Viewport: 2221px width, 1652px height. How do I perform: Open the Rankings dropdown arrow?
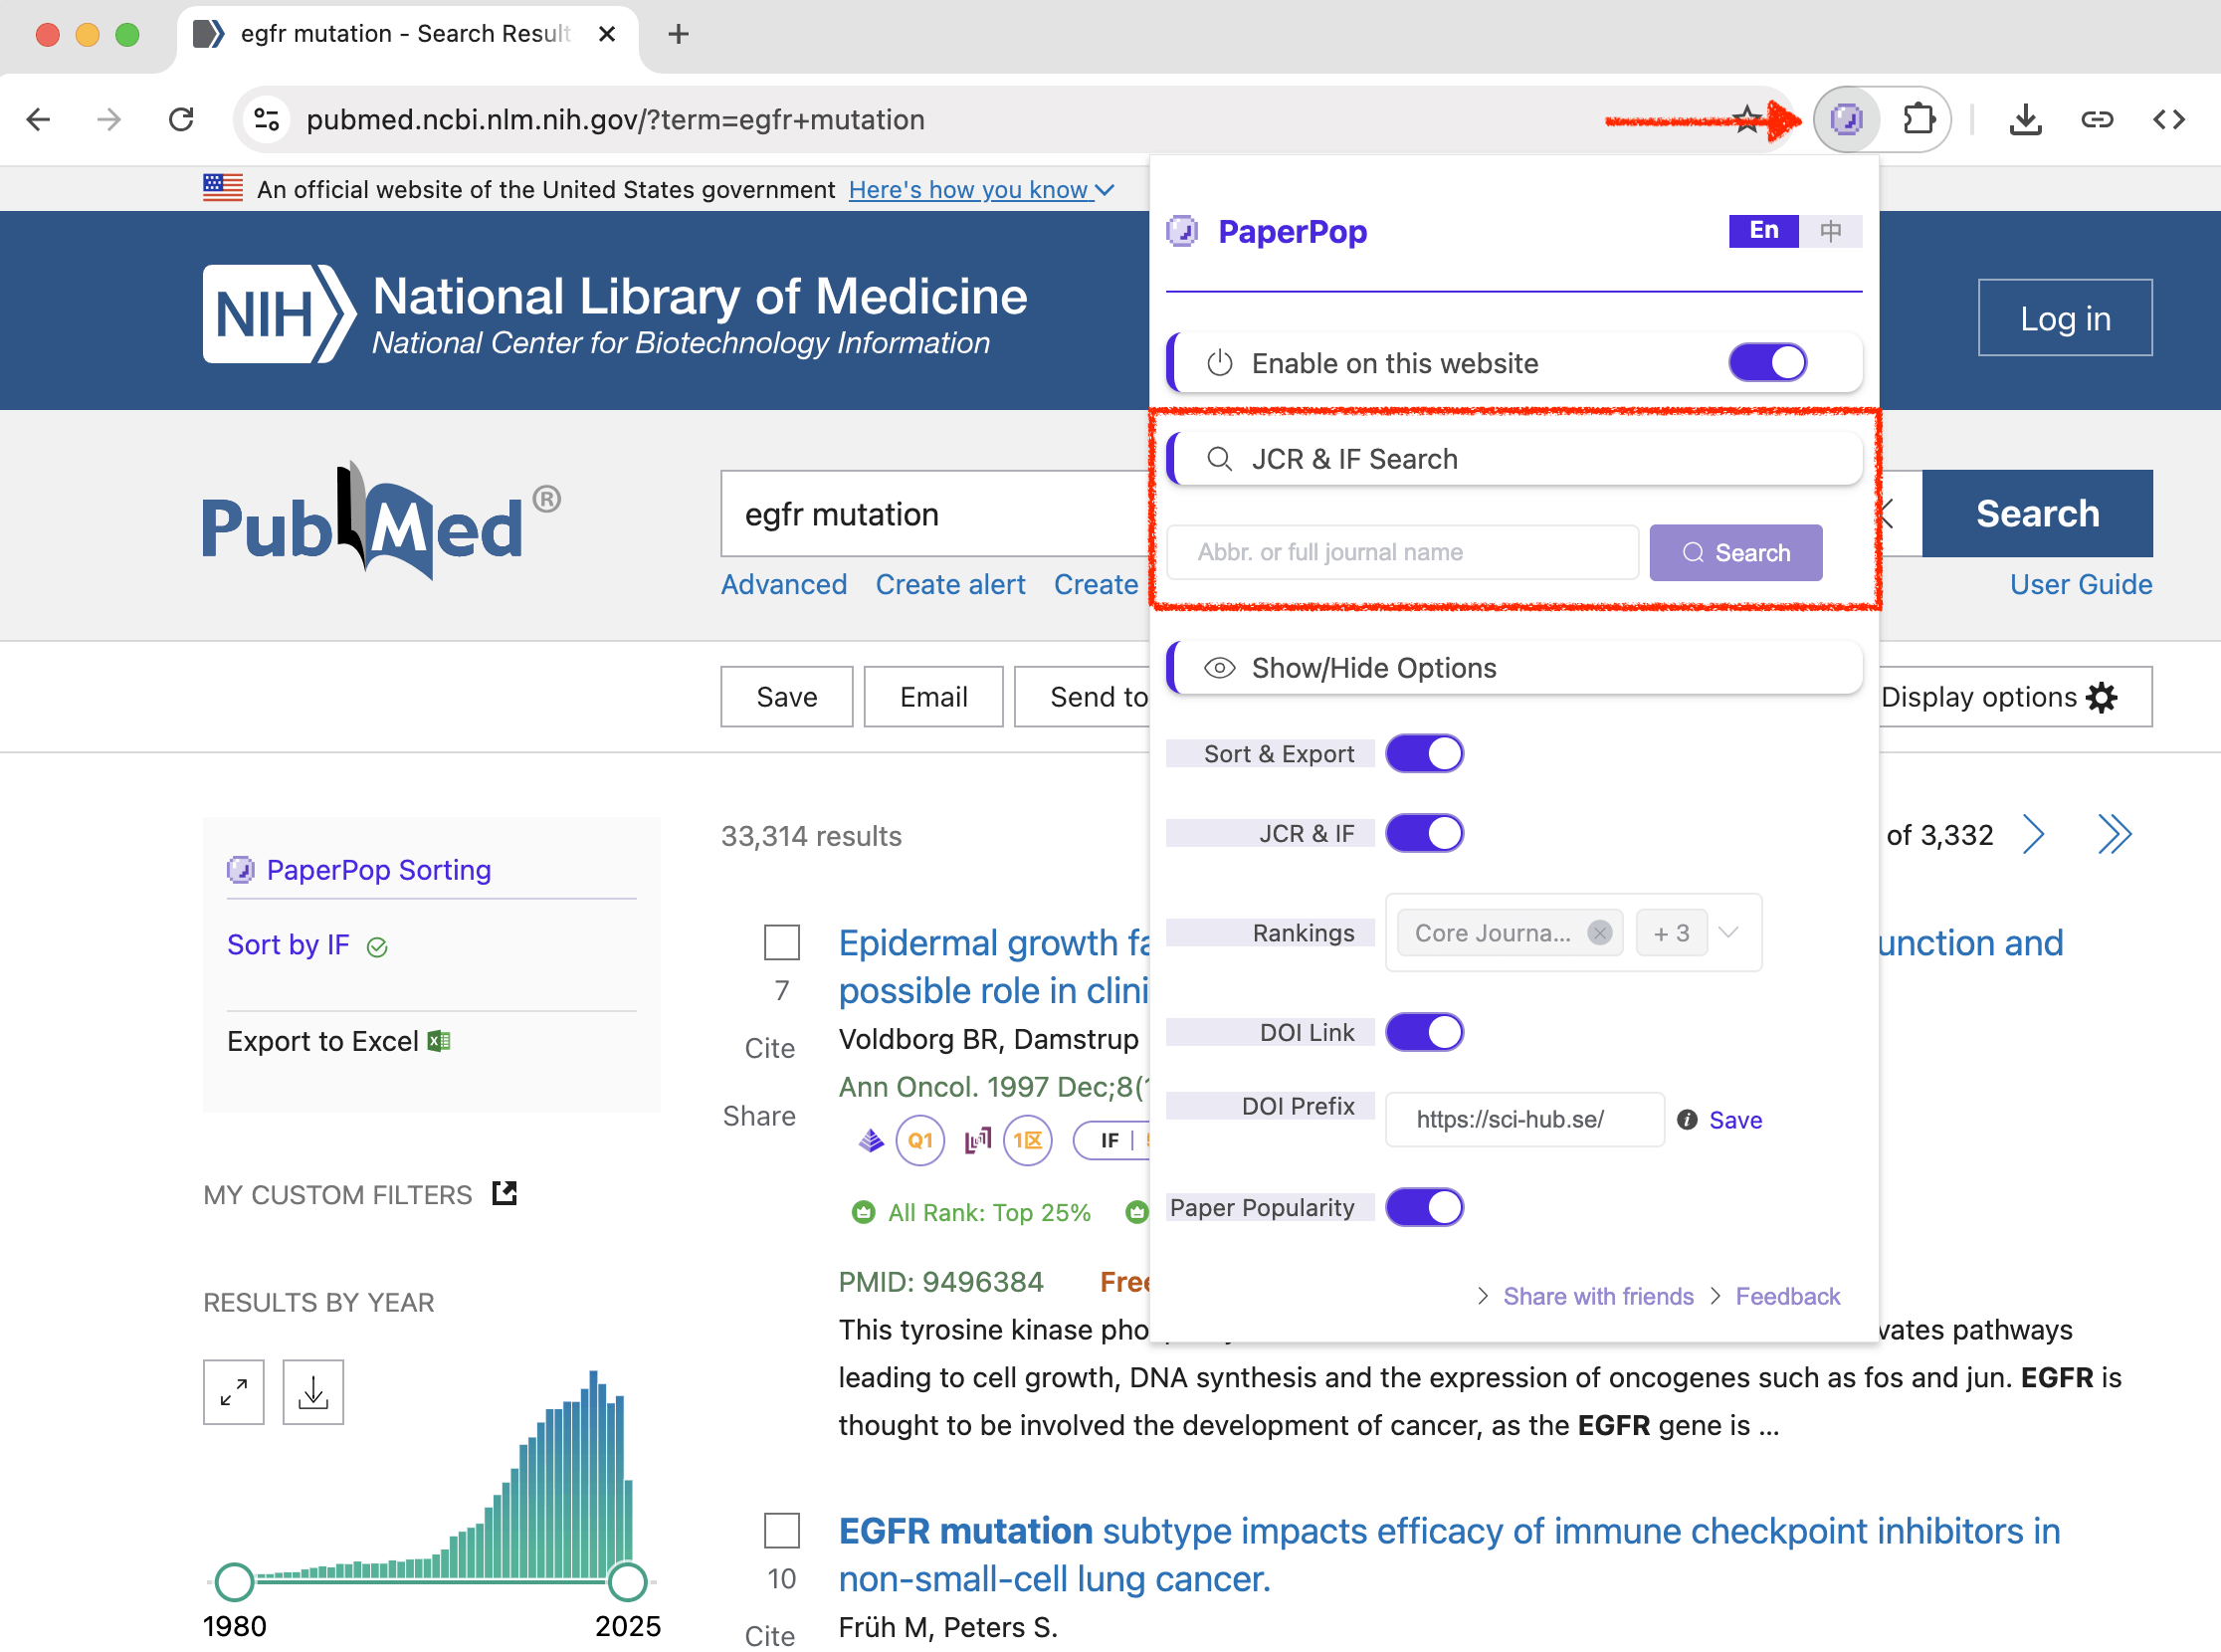click(1728, 932)
